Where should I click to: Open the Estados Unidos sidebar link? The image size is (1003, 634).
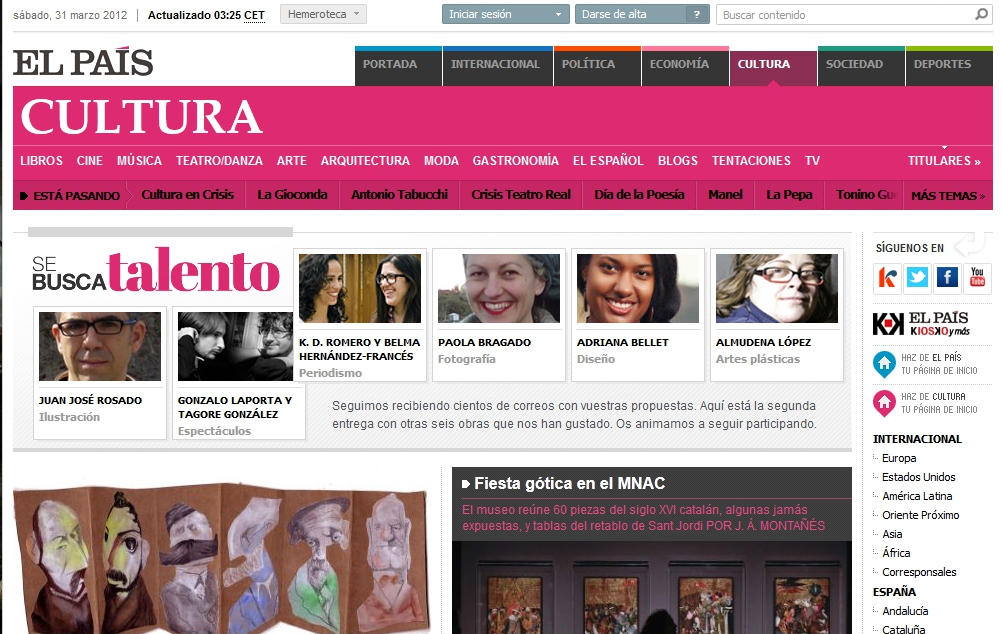point(919,477)
